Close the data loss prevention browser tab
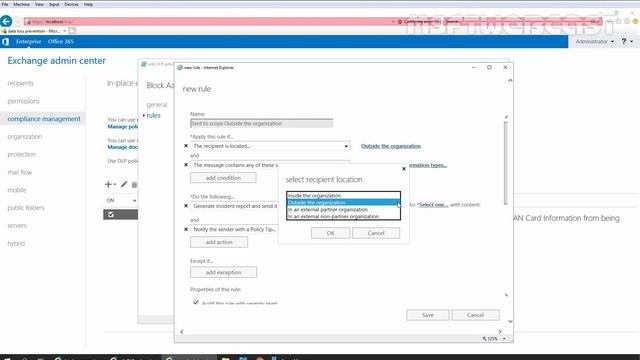Viewport: 640px width, 360px height. 64,31
